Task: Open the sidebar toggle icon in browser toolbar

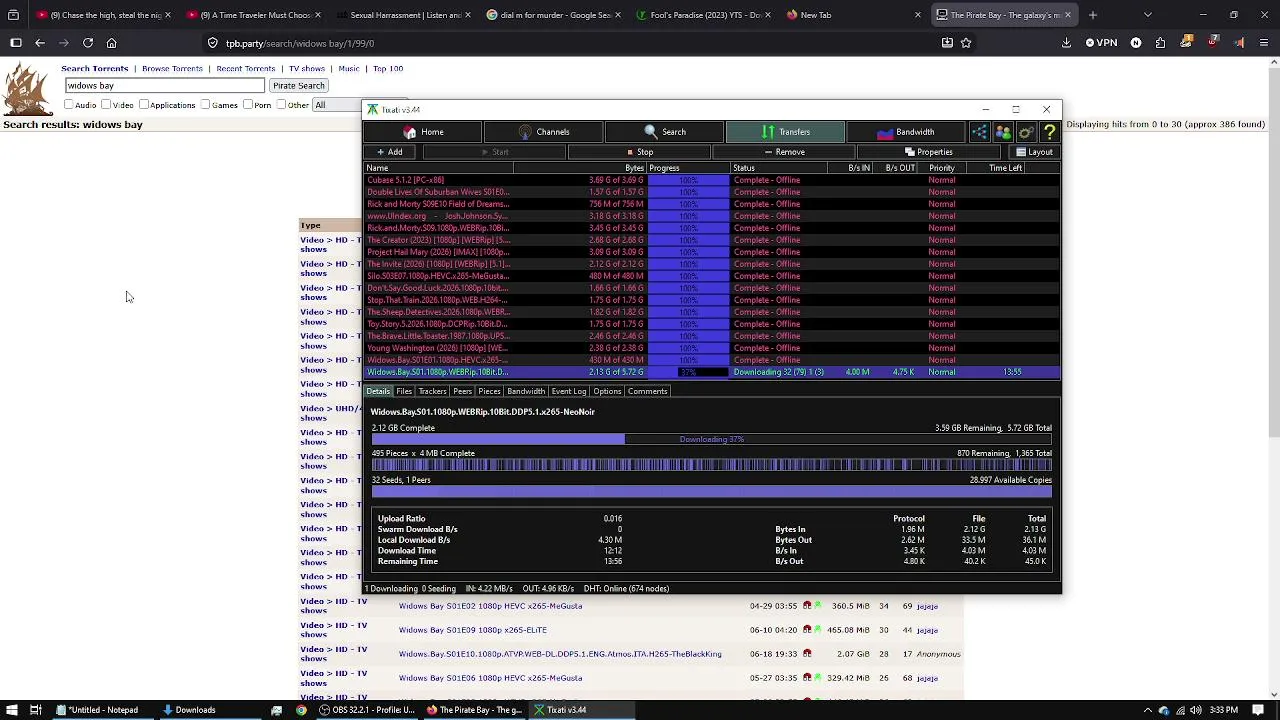Action: [16, 43]
